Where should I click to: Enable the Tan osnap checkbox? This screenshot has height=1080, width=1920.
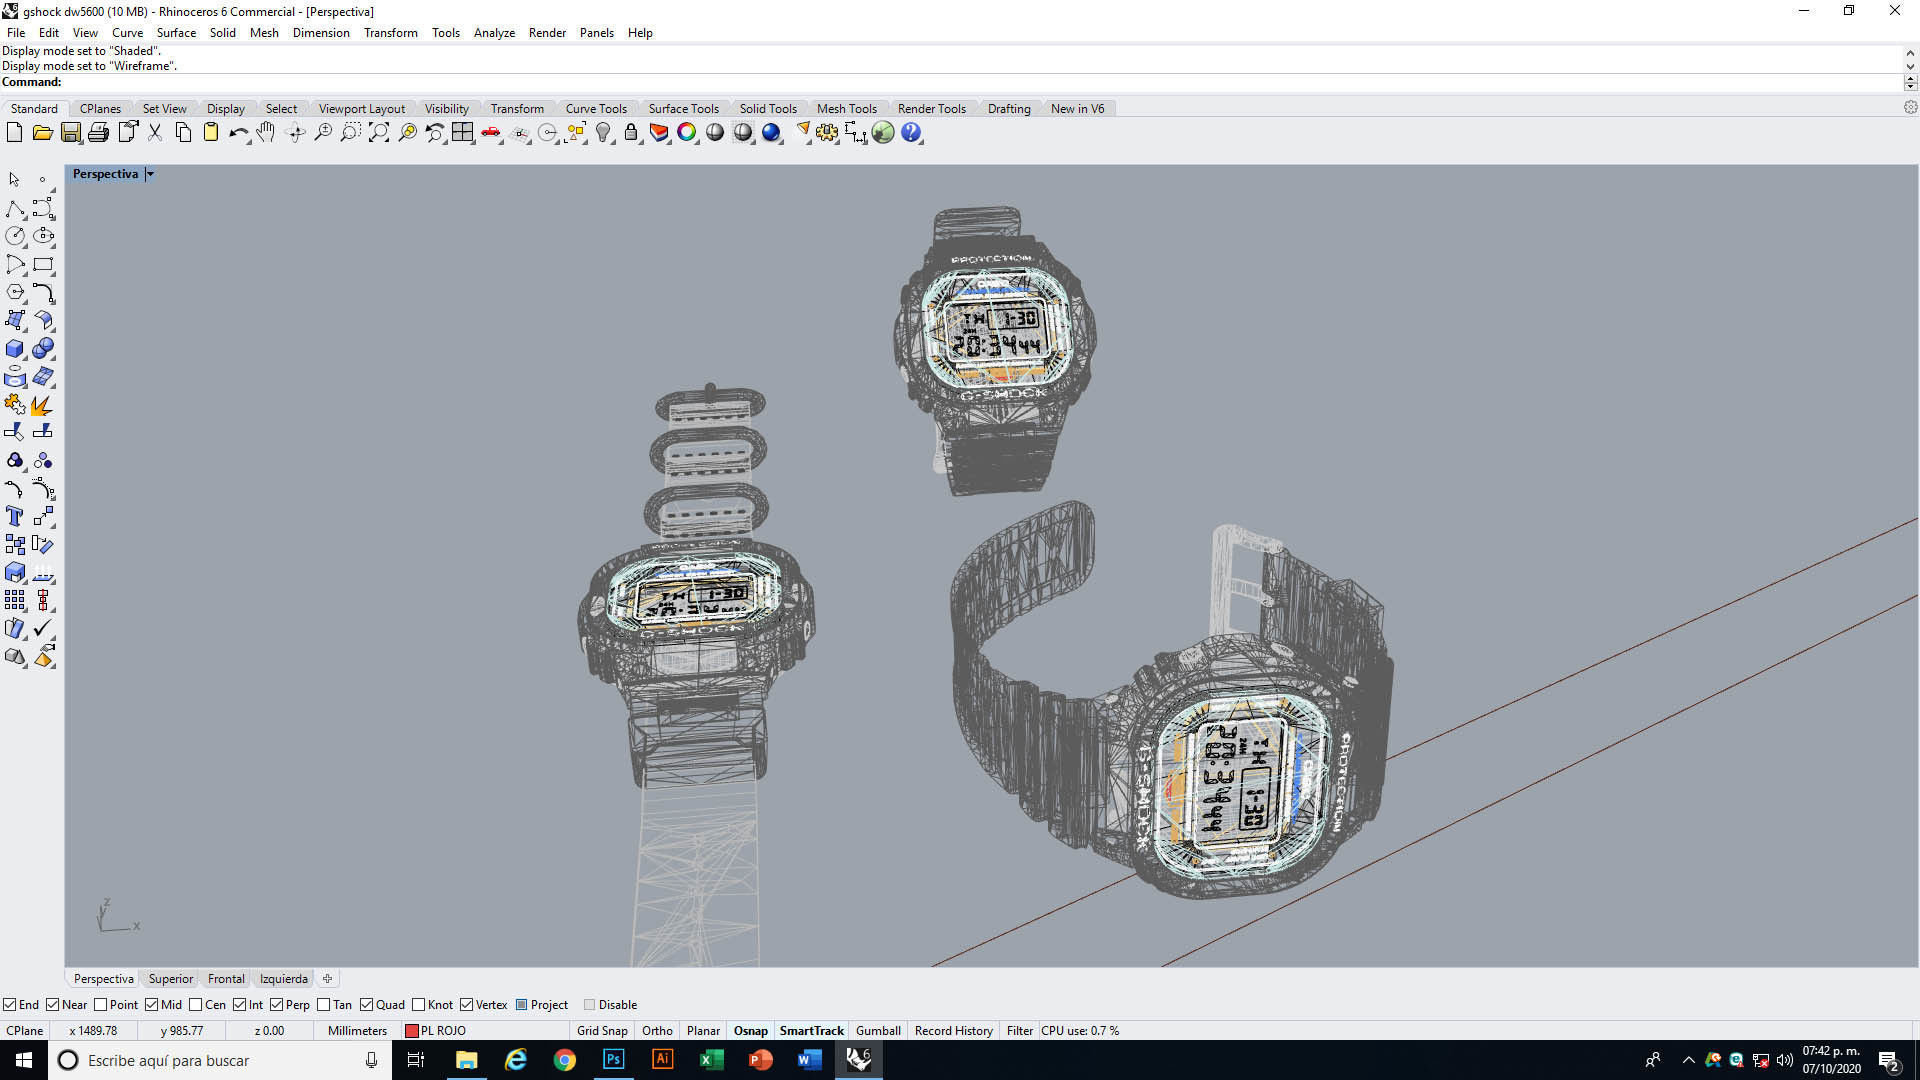323,1005
